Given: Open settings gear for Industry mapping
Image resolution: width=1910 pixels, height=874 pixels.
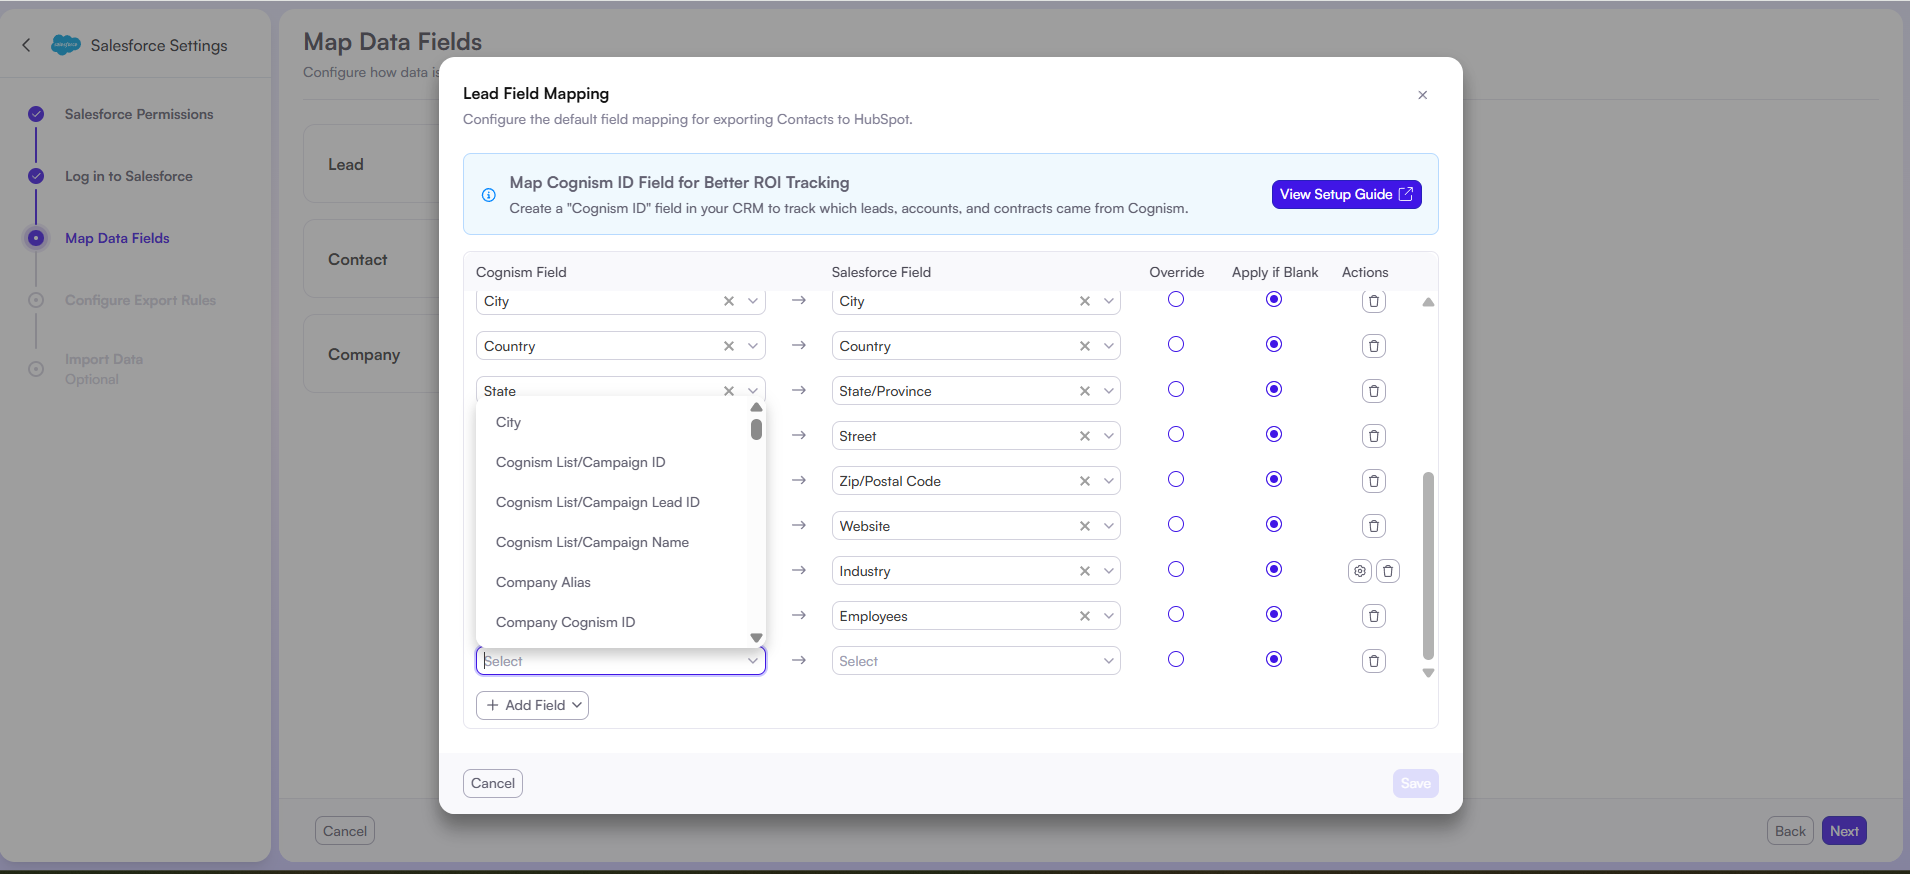Looking at the screenshot, I should tap(1359, 571).
